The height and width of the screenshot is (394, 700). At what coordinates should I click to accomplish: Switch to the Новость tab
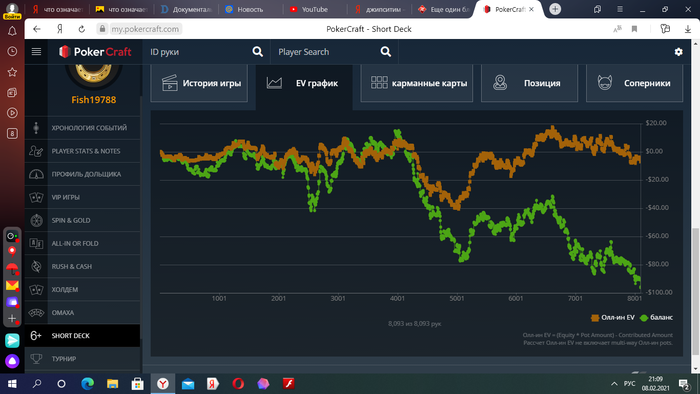point(250,9)
